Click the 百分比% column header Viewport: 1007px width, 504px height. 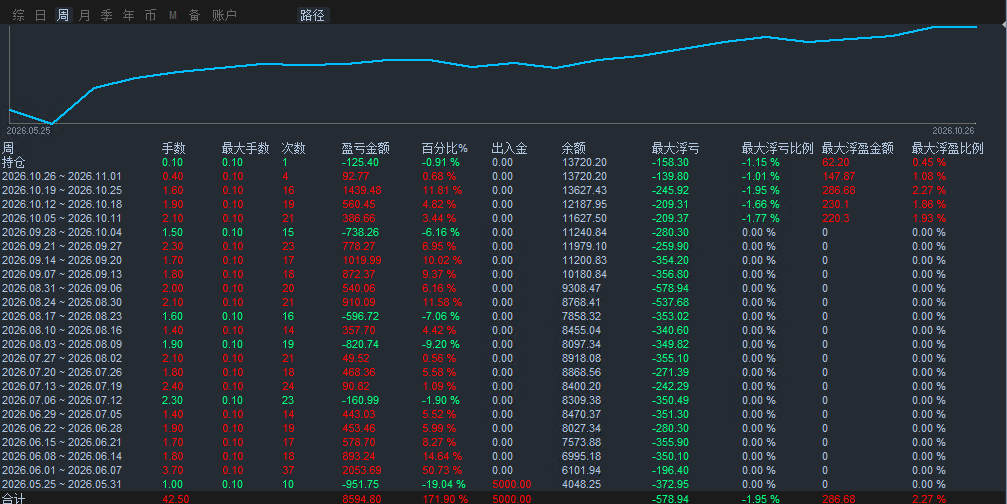[x=444, y=148]
